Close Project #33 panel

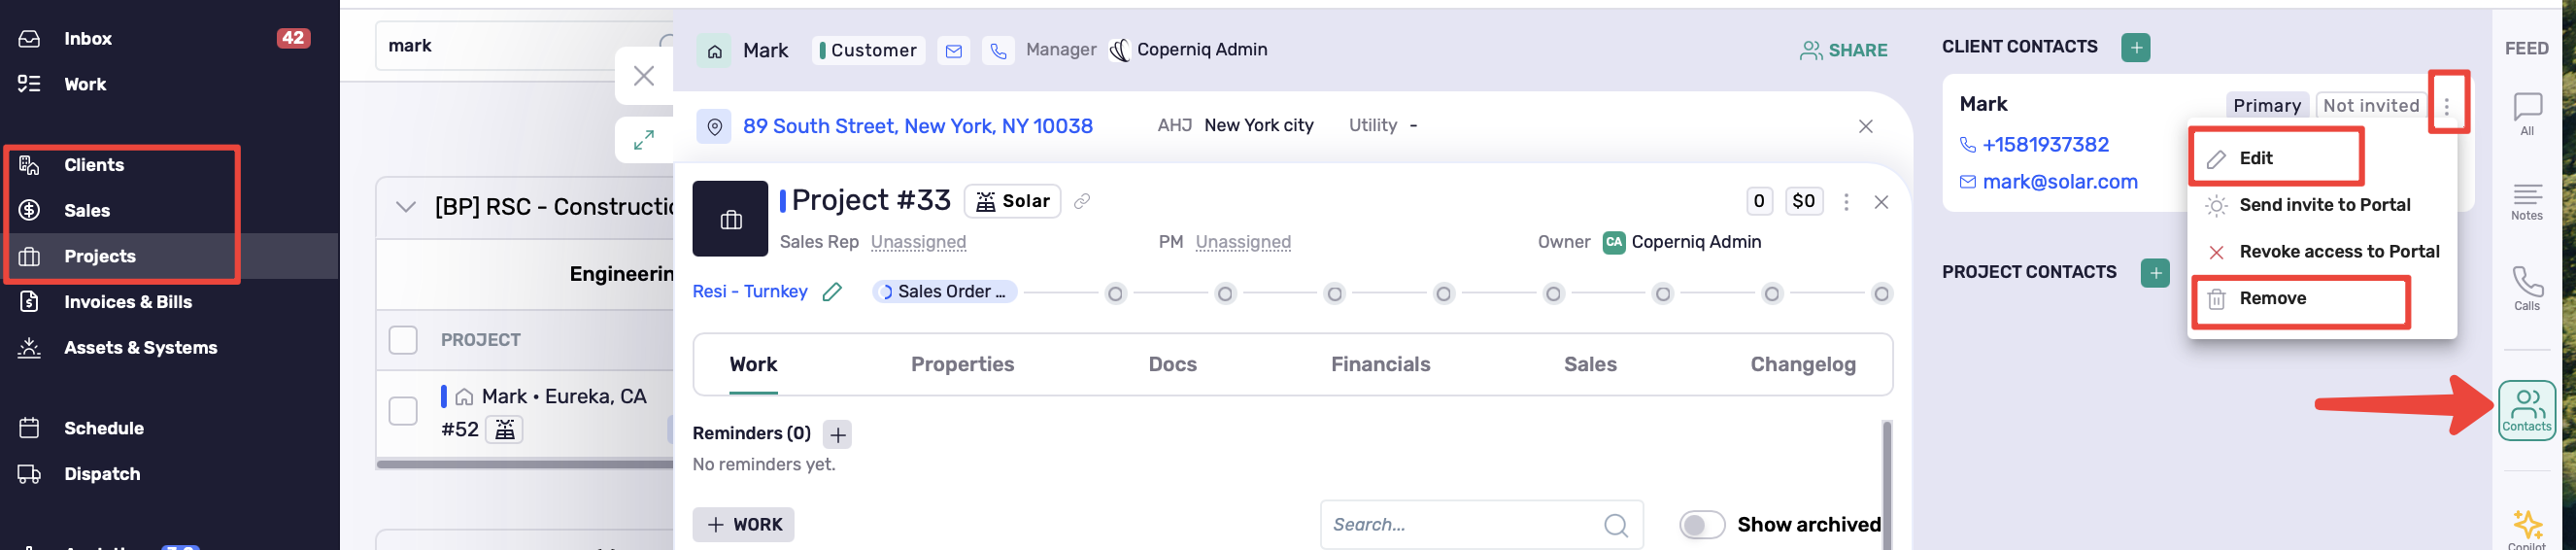coord(1880,202)
